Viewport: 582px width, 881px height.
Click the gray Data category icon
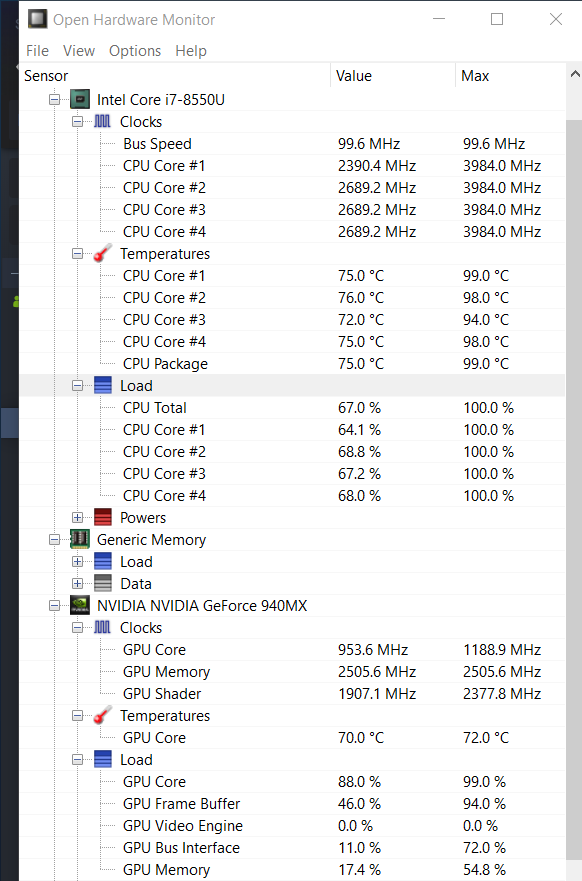click(x=103, y=584)
